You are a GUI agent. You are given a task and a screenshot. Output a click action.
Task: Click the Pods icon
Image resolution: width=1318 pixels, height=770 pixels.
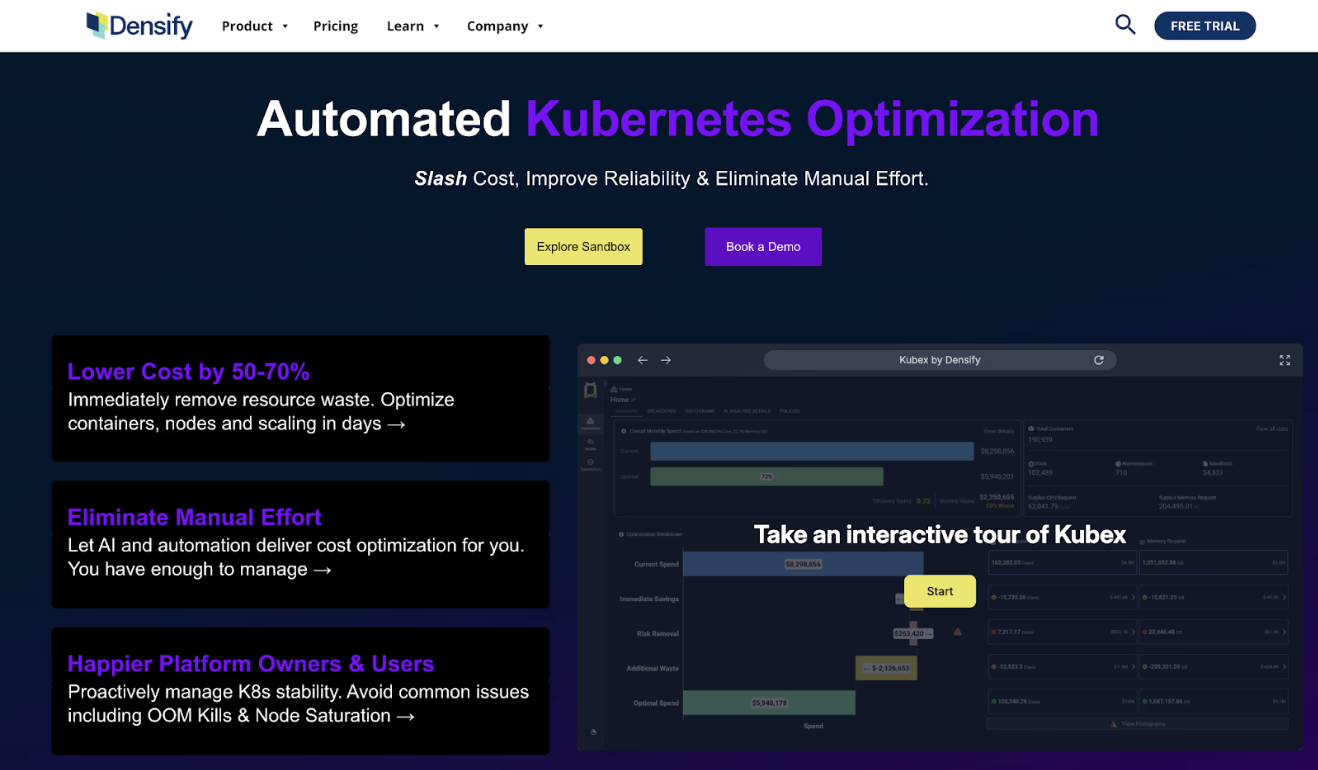pyautogui.click(x=1032, y=464)
